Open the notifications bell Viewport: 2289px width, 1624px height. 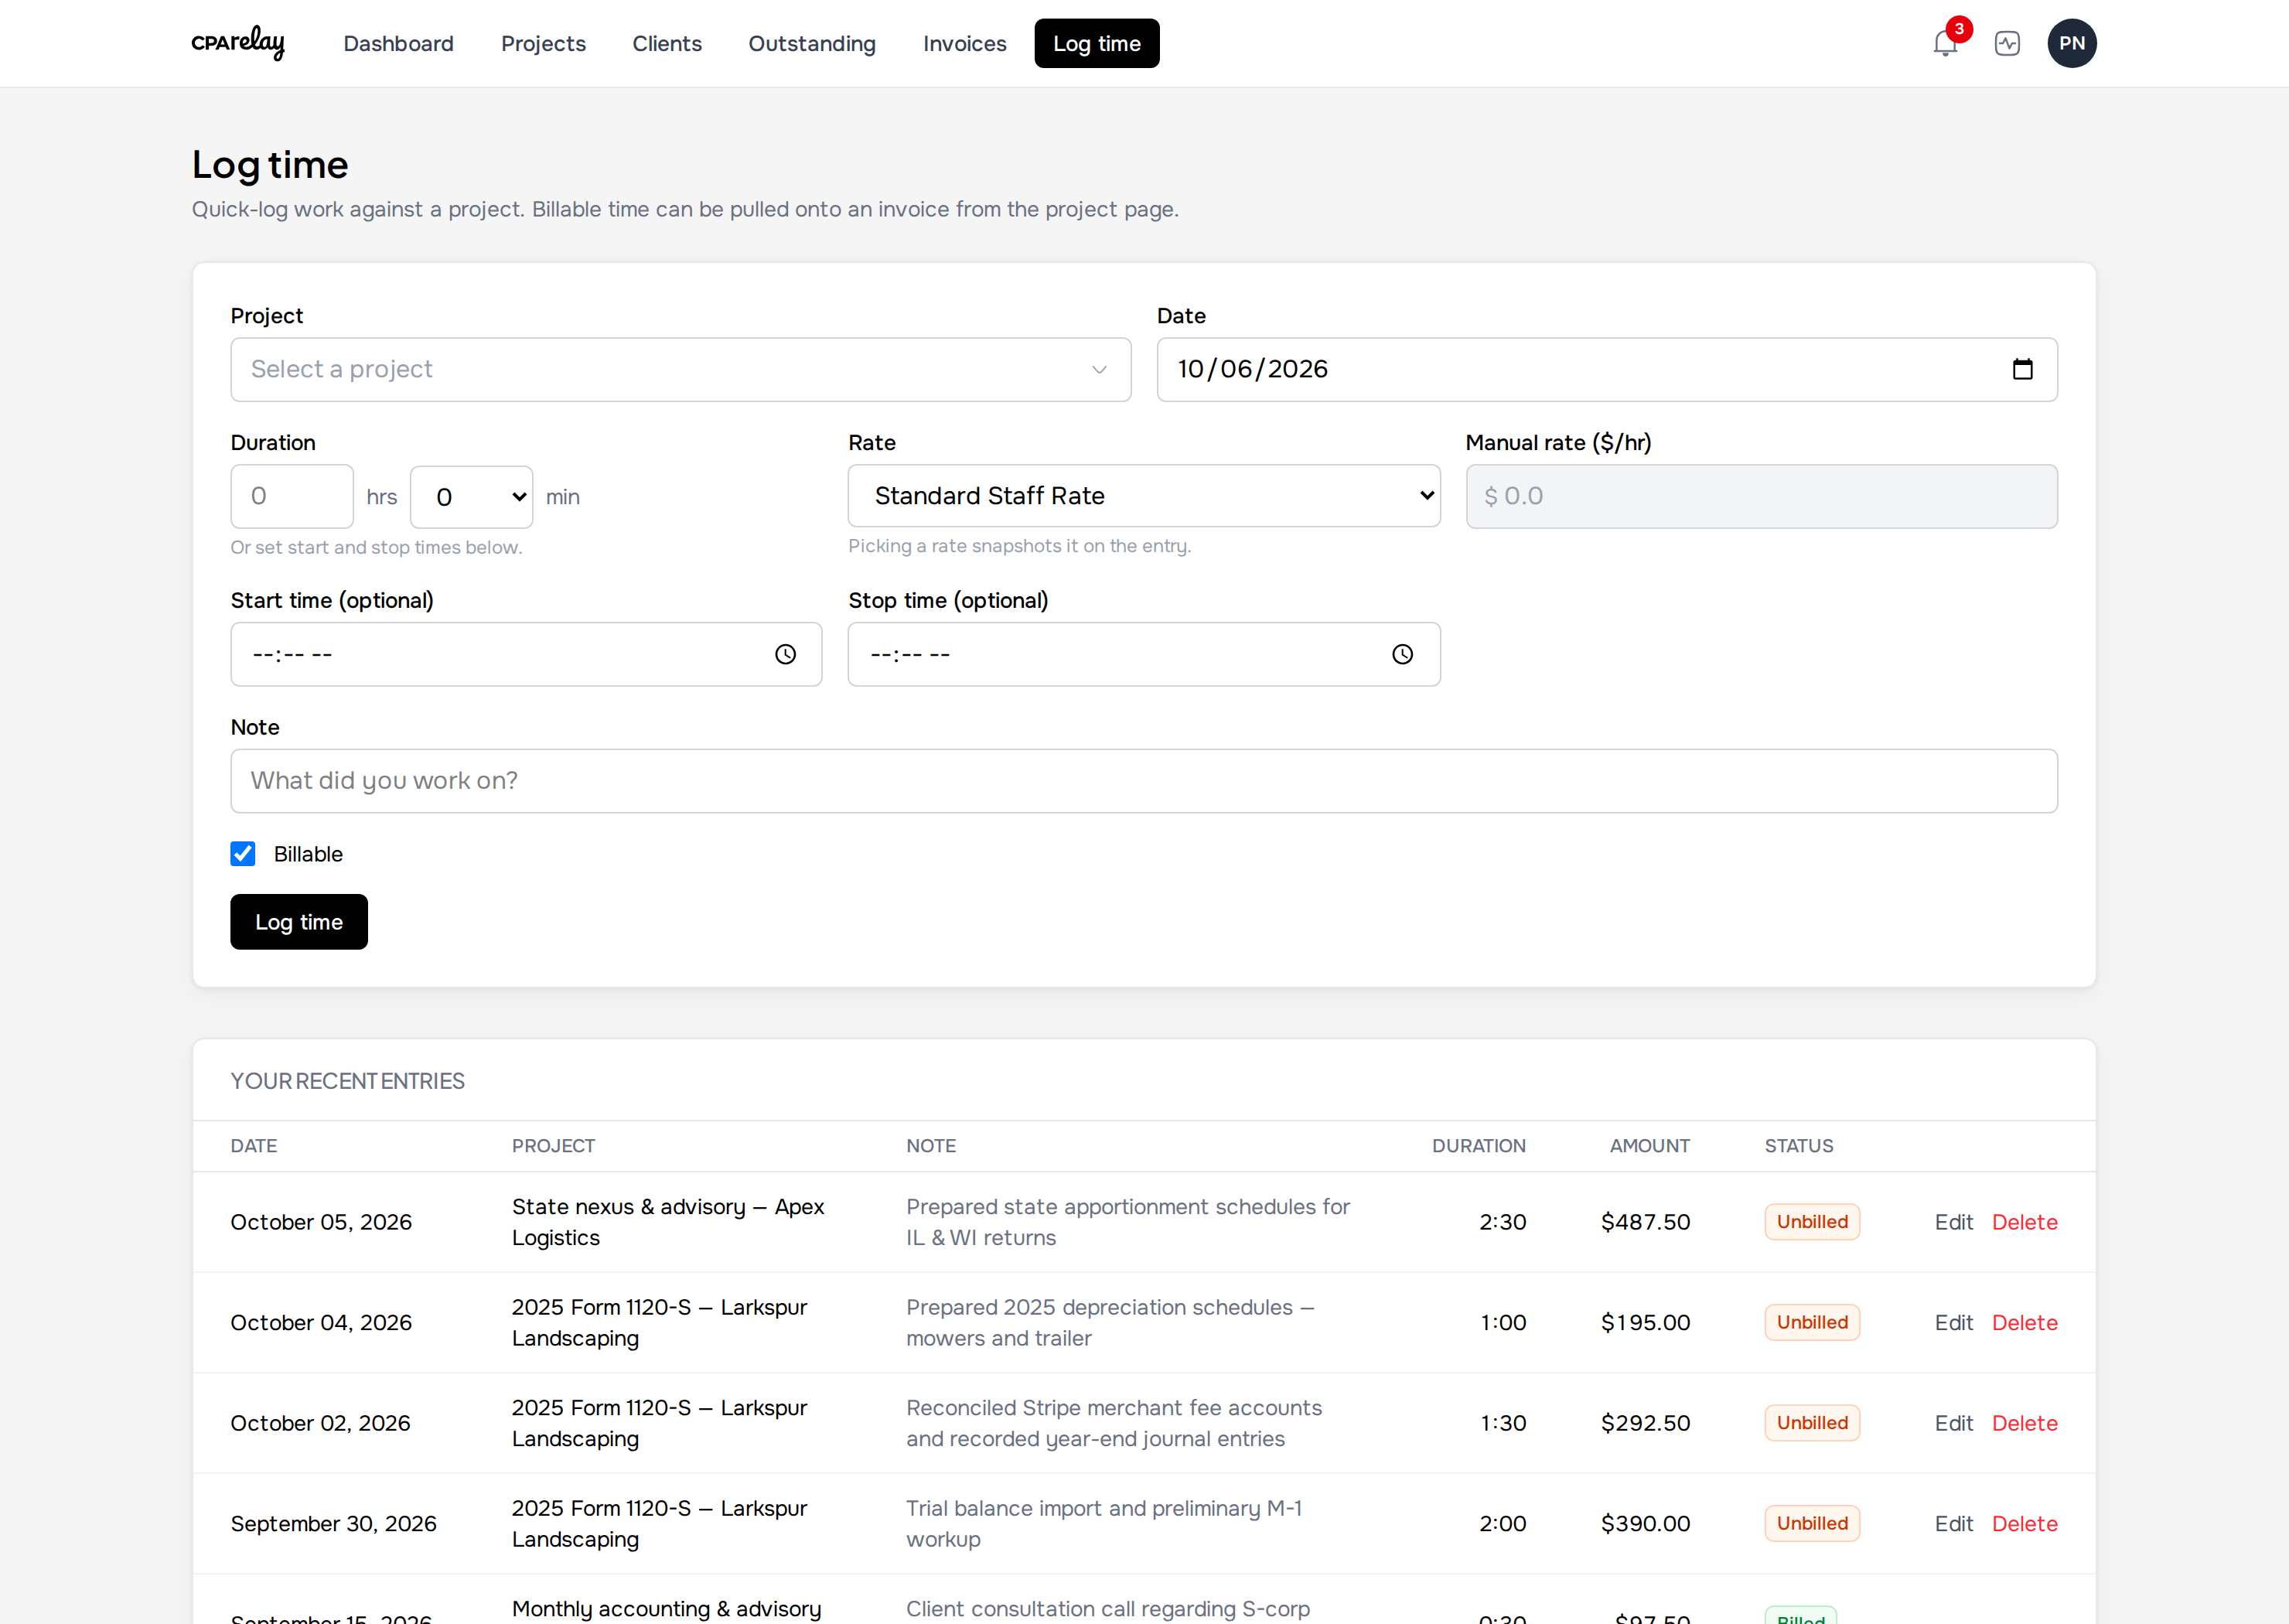coord(1944,43)
